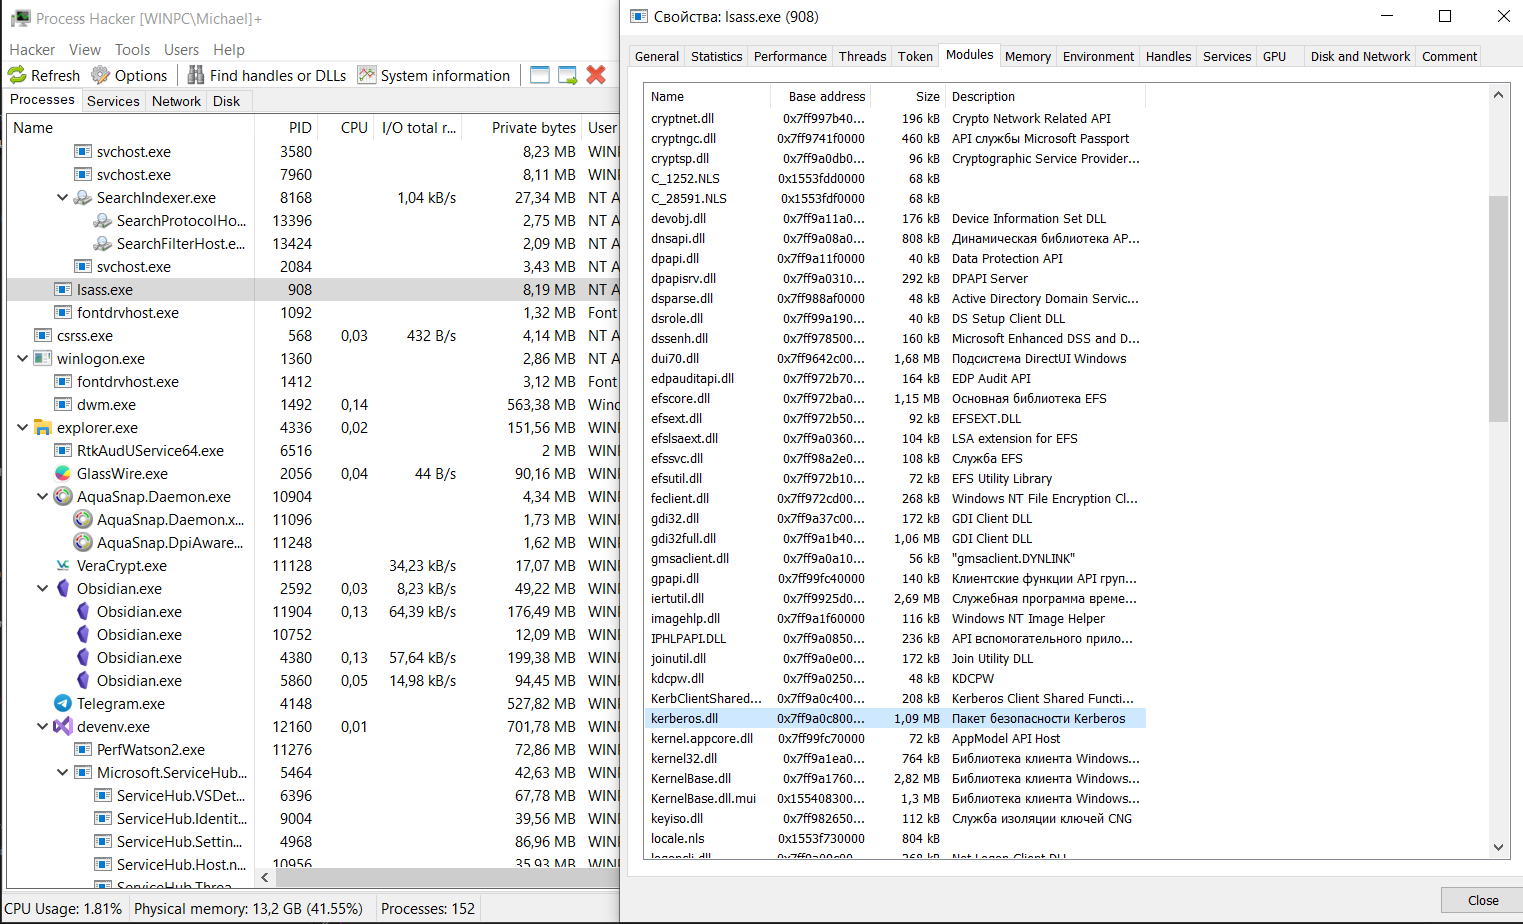The image size is (1523, 924).
Task: Click the Close button in properties window
Action: pos(1482,900)
